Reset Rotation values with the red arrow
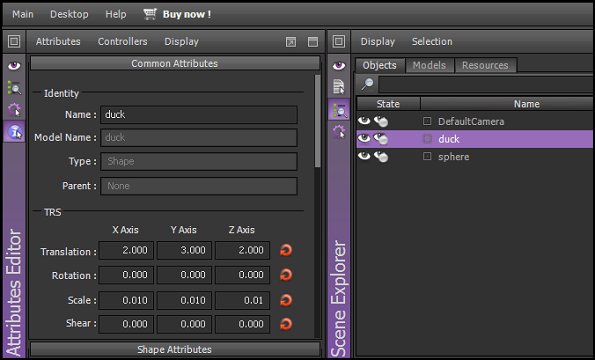Image resolution: width=595 pixels, height=360 pixels. click(x=286, y=275)
